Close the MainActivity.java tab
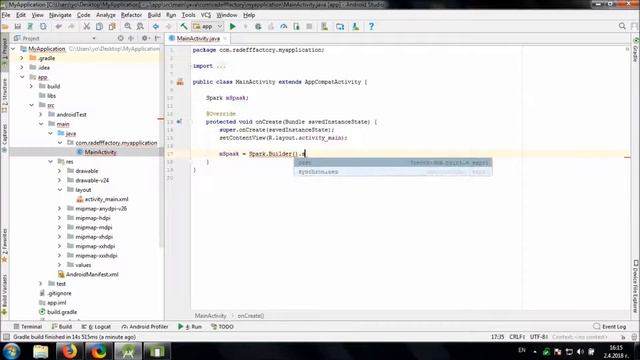640x360 pixels. [x=225, y=38]
